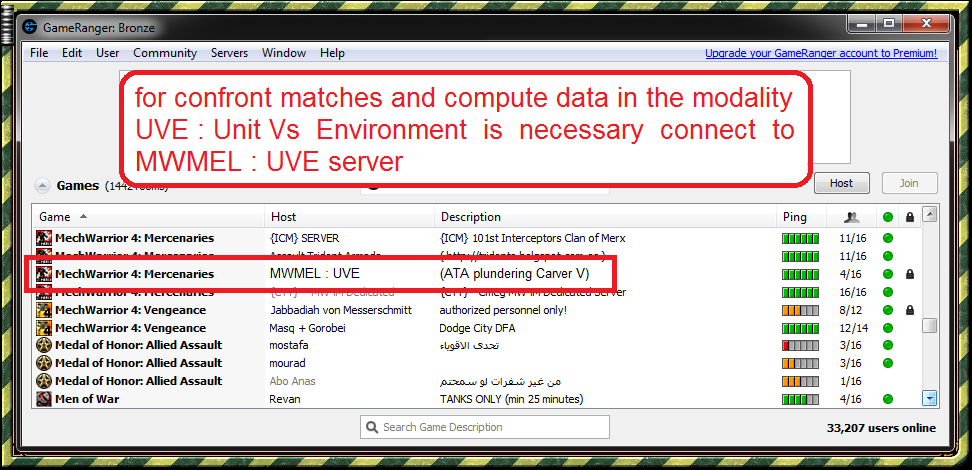972x470 pixels.
Task: Select description ATA plundering Carver V
Action: pos(514,273)
